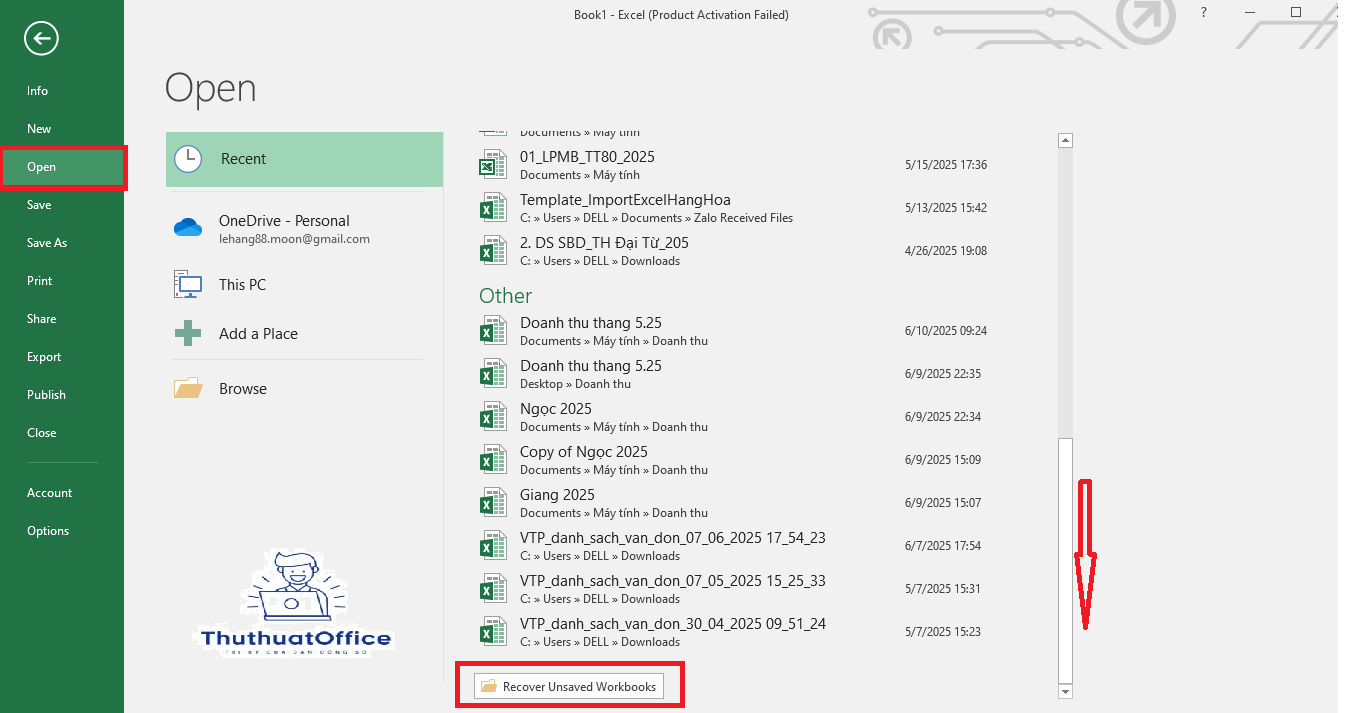
Task: Select Open in the left sidebar
Action: click(x=62, y=167)
